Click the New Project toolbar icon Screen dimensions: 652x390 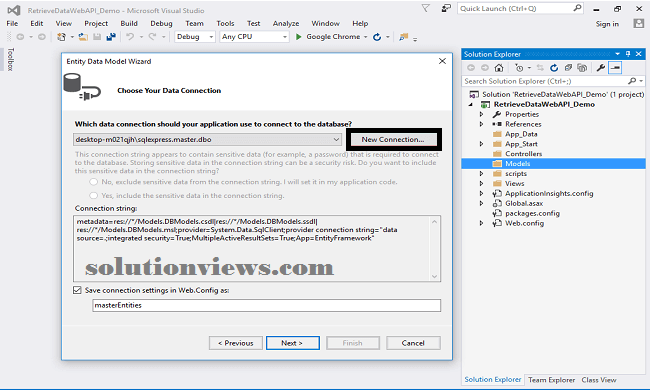pyautogui.click(x=61, y=37)
